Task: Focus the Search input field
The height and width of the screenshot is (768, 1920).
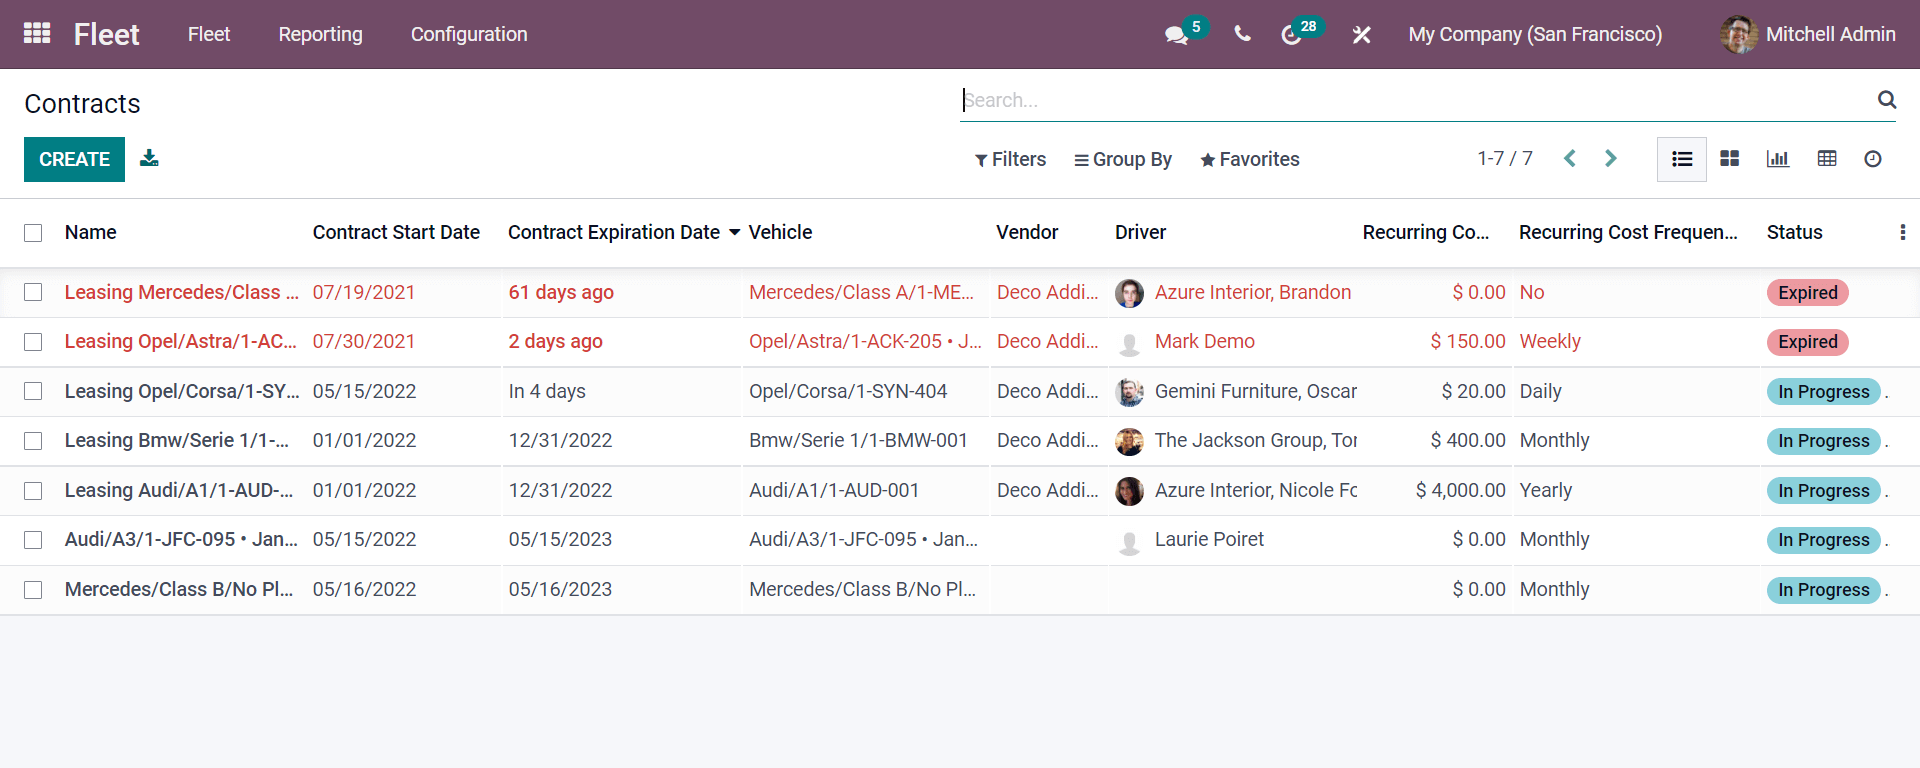Action: [1415, 100]
